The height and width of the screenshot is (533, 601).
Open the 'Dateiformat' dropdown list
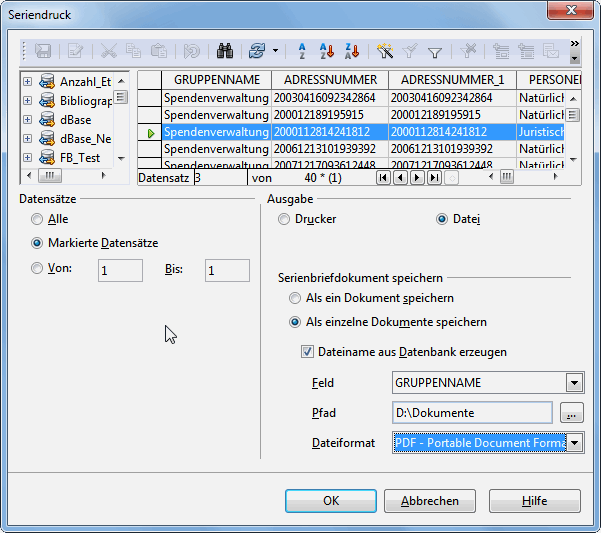tap(575, 442)
